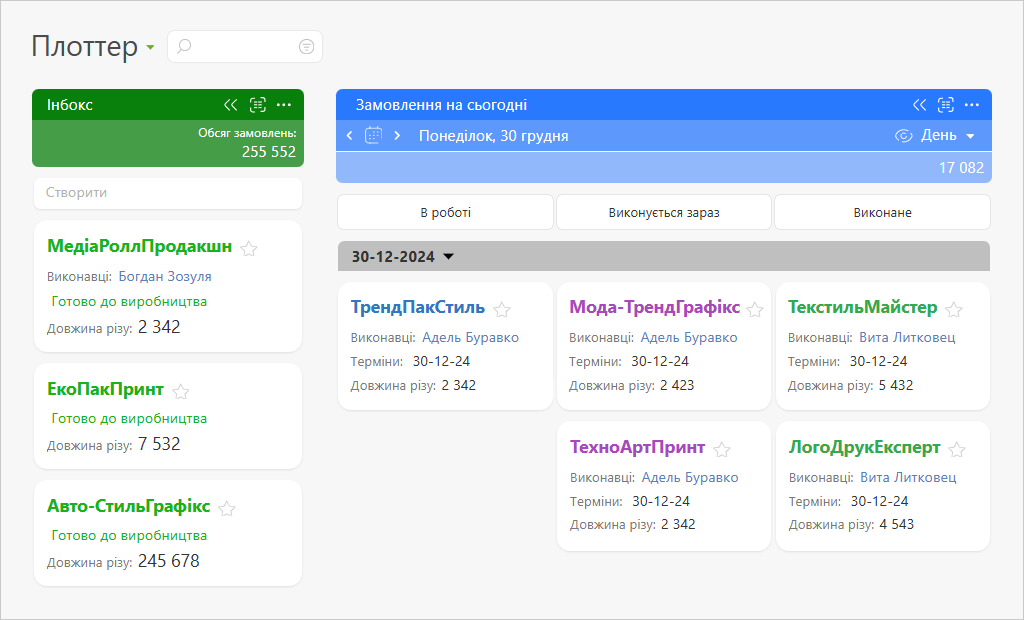Star the МедіаРоллПродакшн card
Image resolution: width=1024 pixels, height=620 pixels.
(249, 248)
